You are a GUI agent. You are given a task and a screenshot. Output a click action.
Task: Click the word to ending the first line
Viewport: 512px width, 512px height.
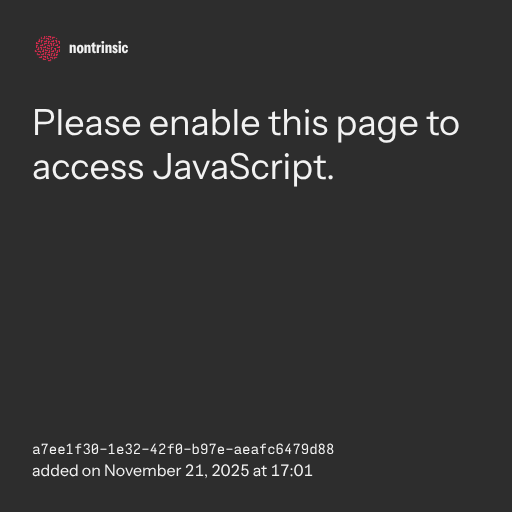pyautogui.click(x=443, y=124)
